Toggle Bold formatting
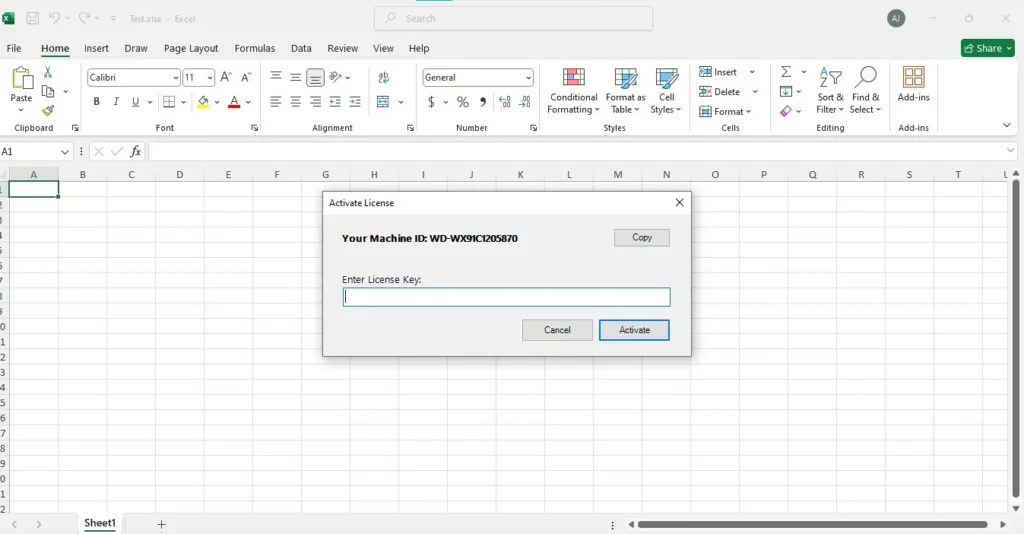The width and height of the screenshot is (1024, 534). tap(97, 102)
